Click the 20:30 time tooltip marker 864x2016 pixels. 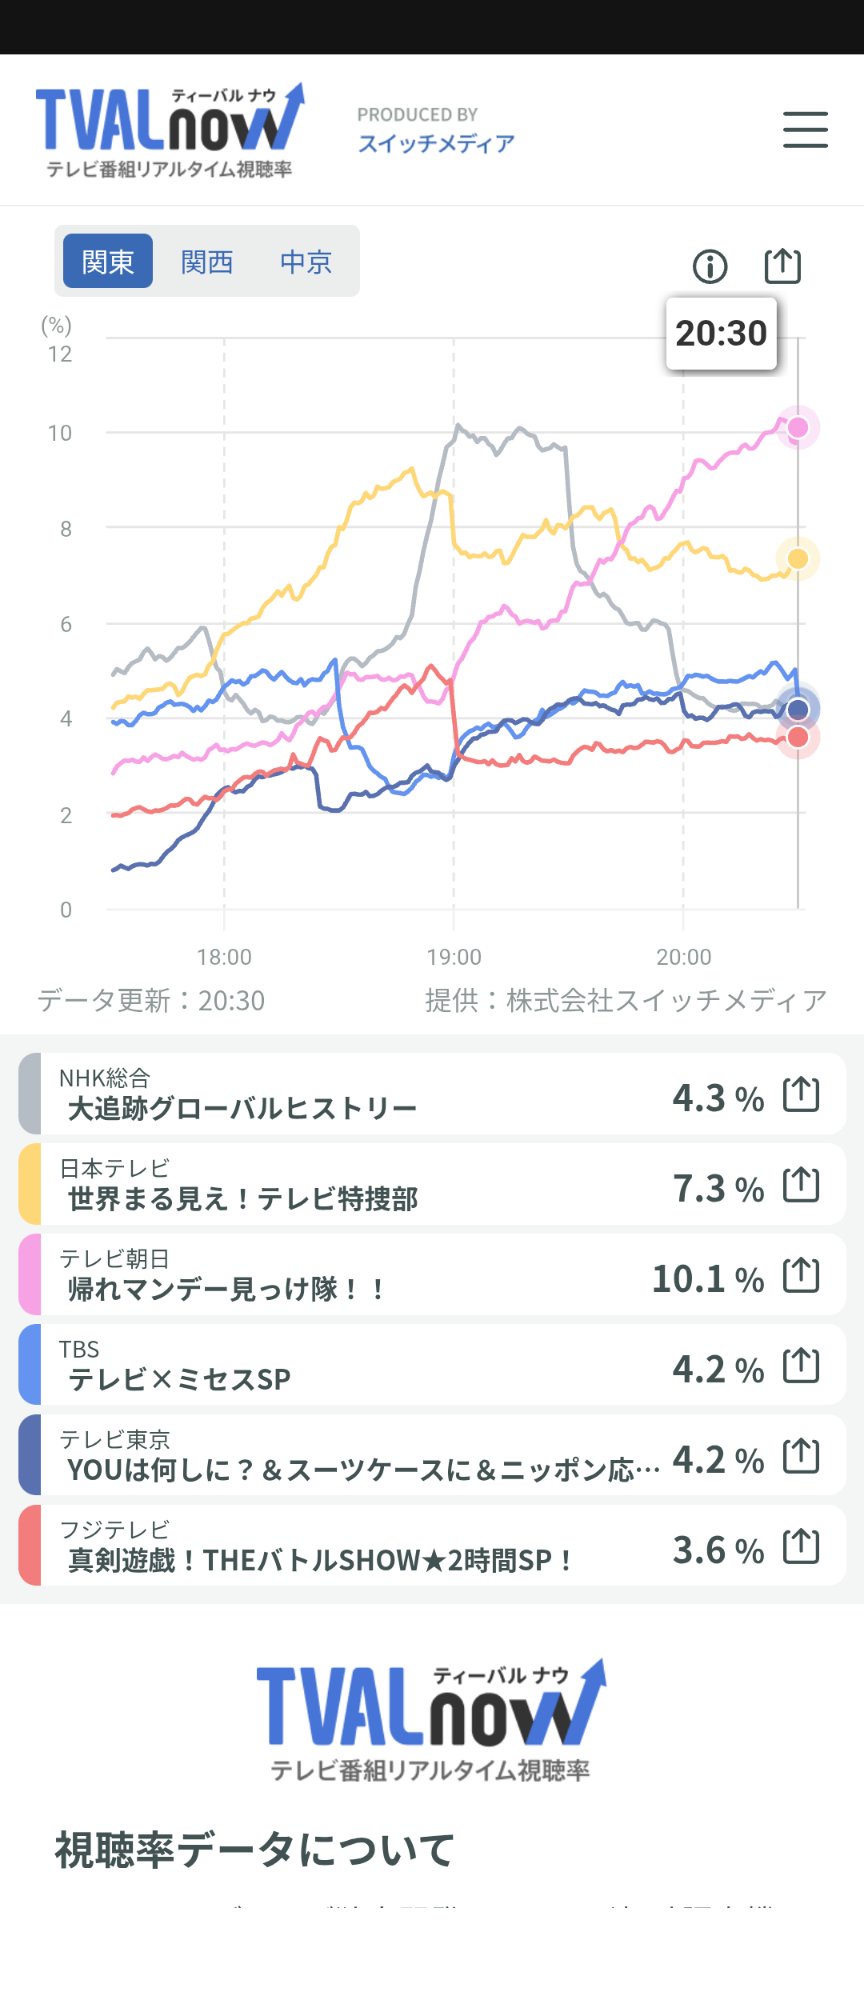click(721, 333)
